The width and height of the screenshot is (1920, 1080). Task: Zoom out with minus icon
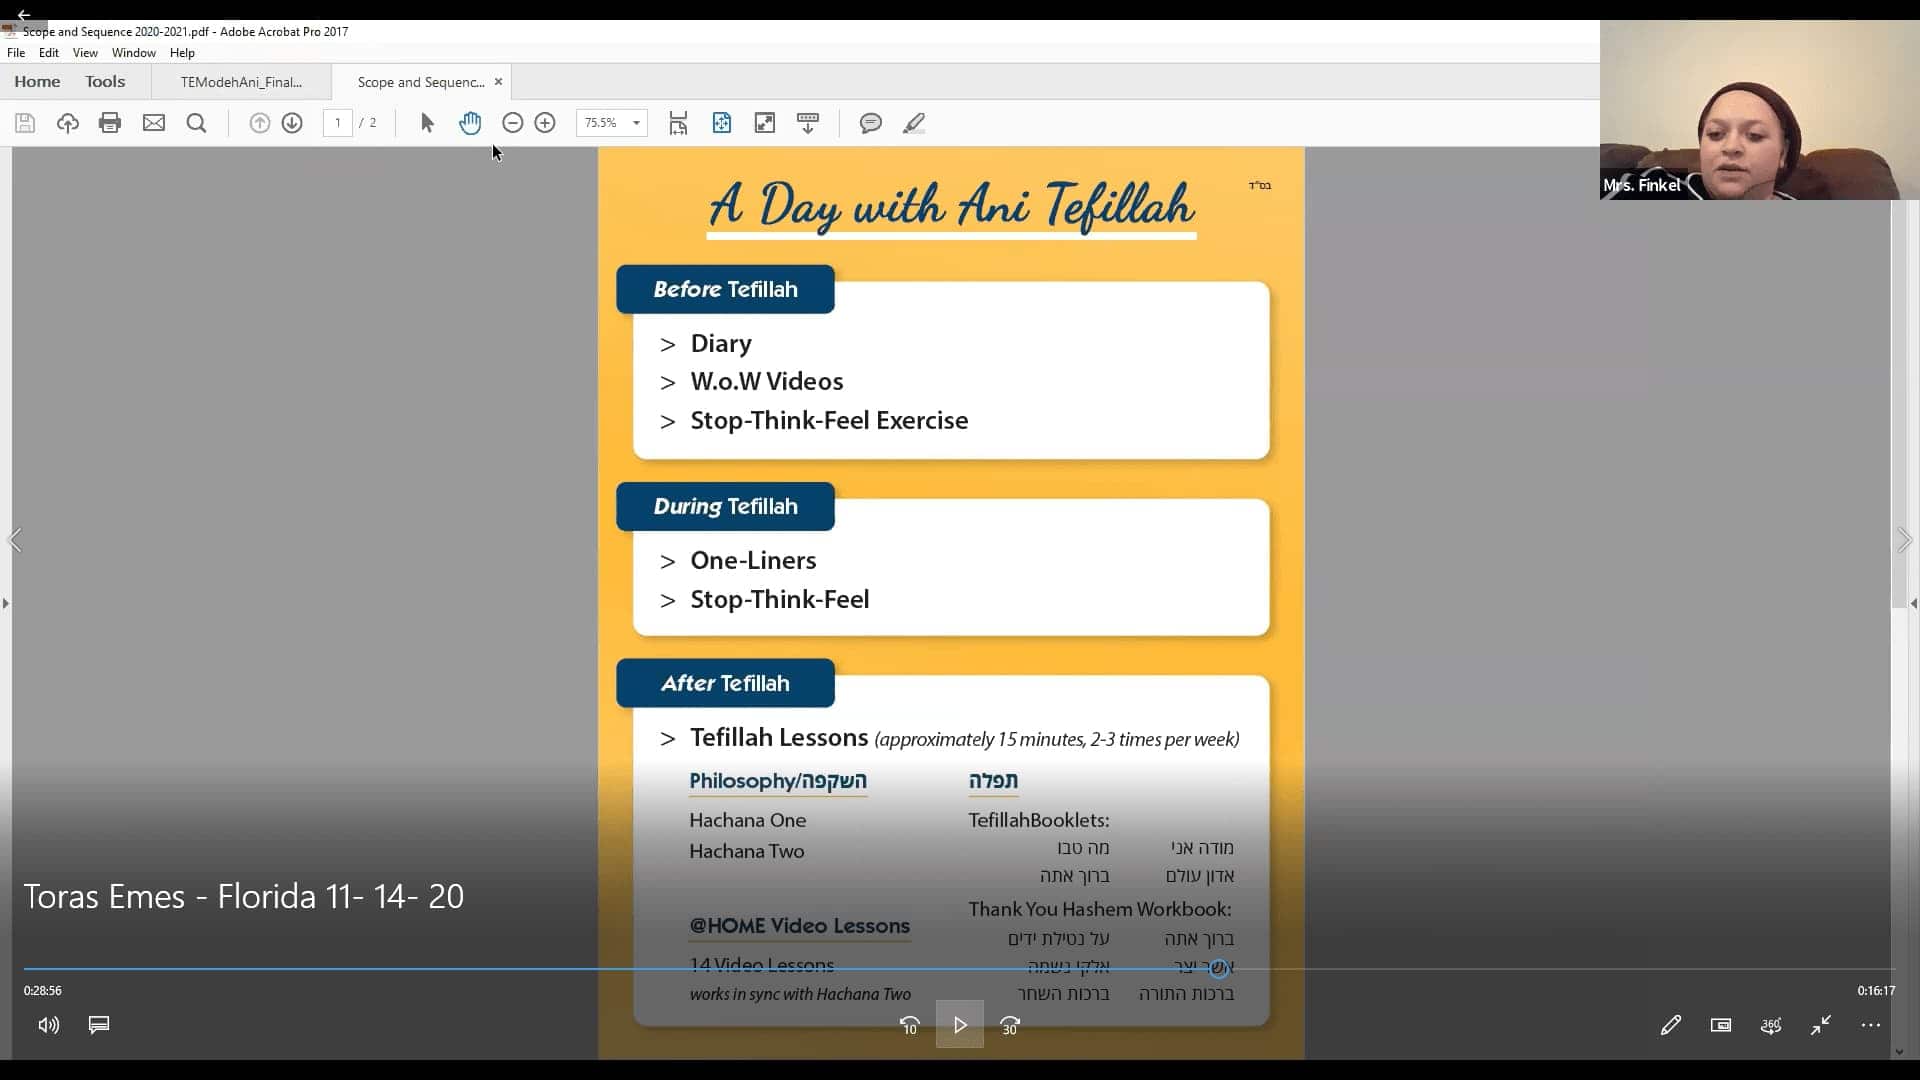513,123
